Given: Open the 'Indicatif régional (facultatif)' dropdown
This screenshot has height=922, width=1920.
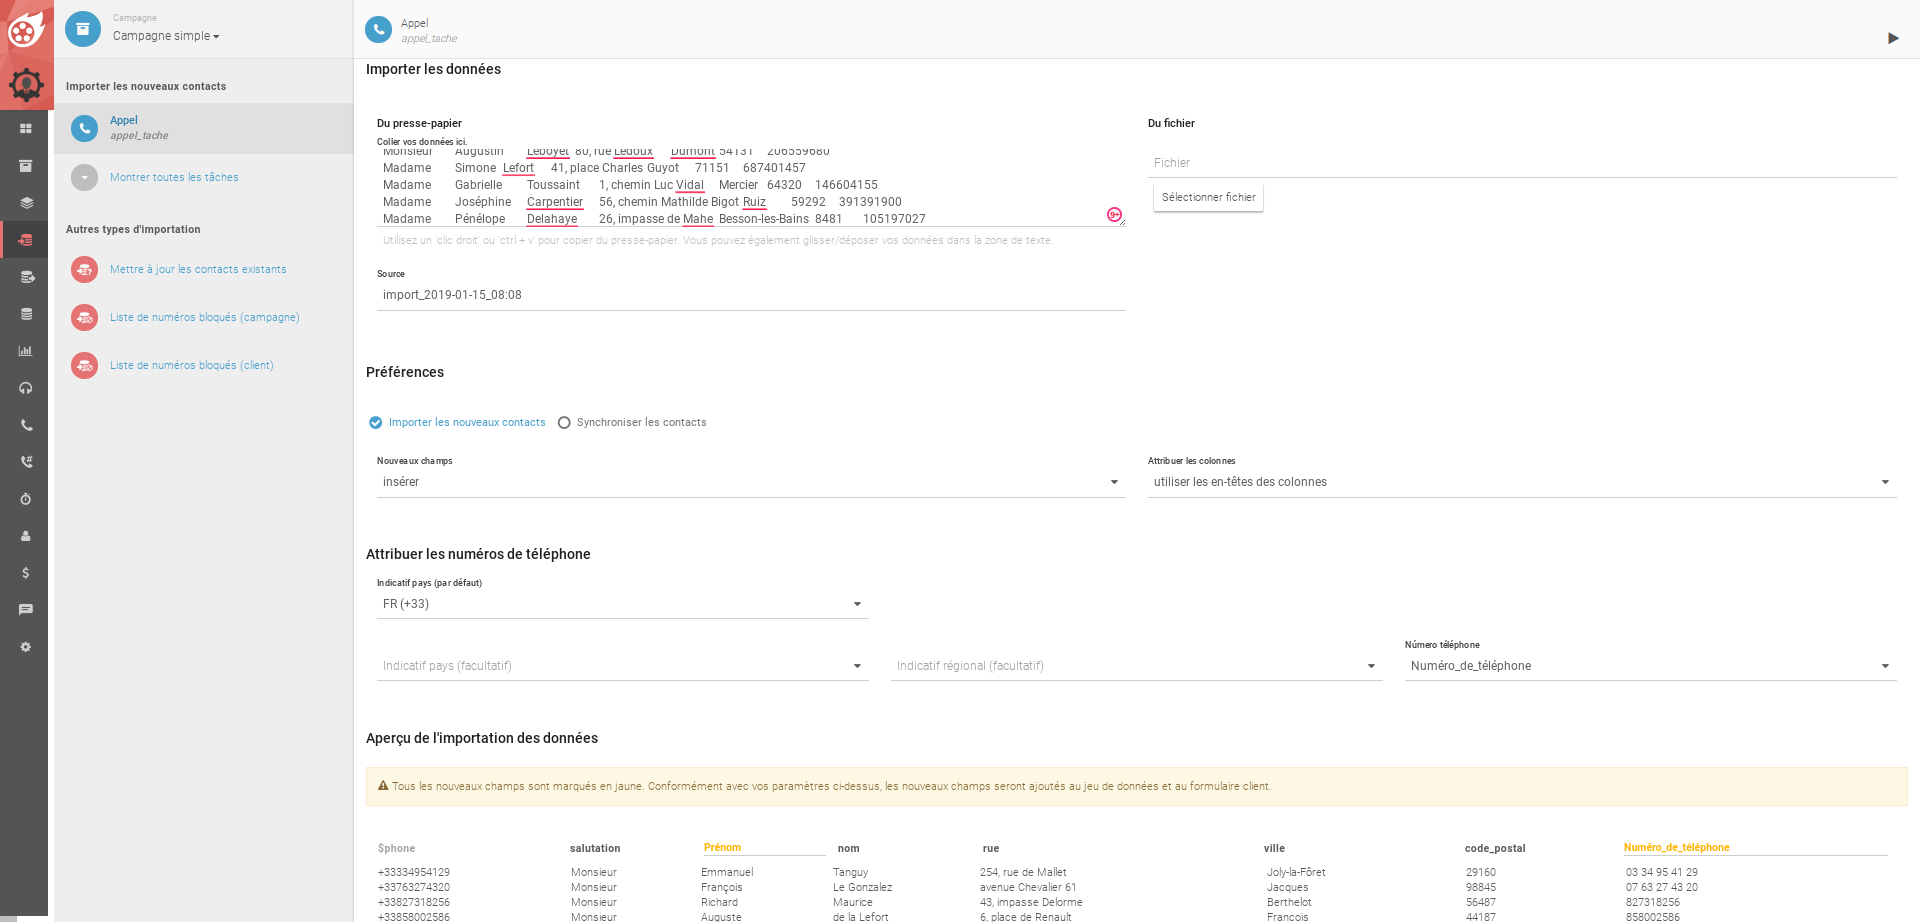Looking at the screenshot, I should point(1137,666).
